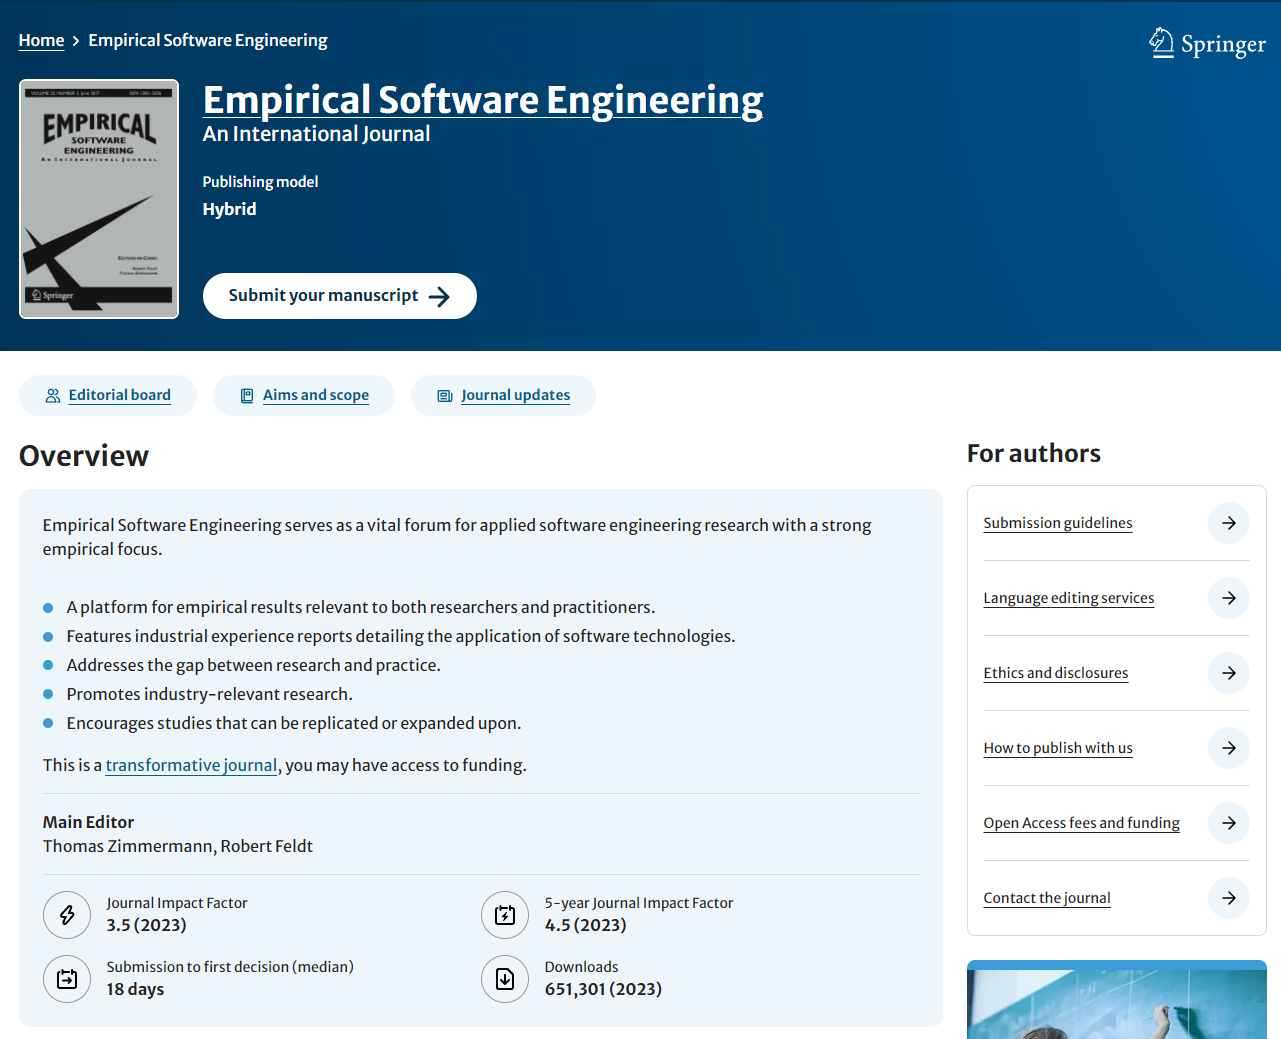
Task: Click the arrow next to Contact the journal
Action: click(x=1229, y=898)
